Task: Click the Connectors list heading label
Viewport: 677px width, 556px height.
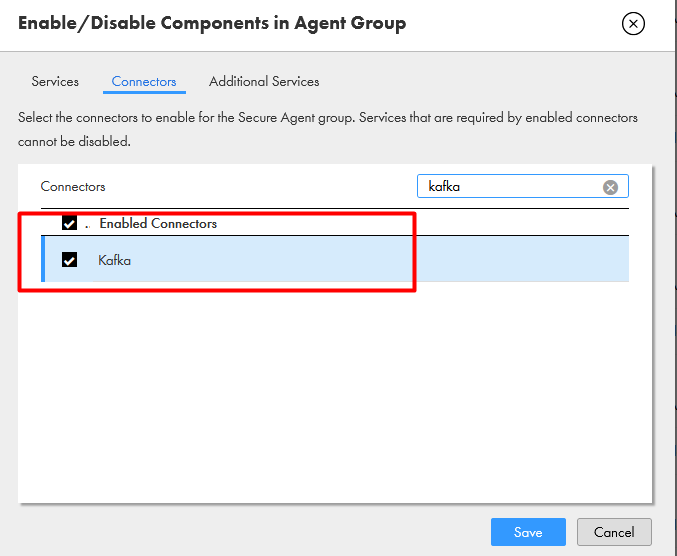Action: point(73,186)
